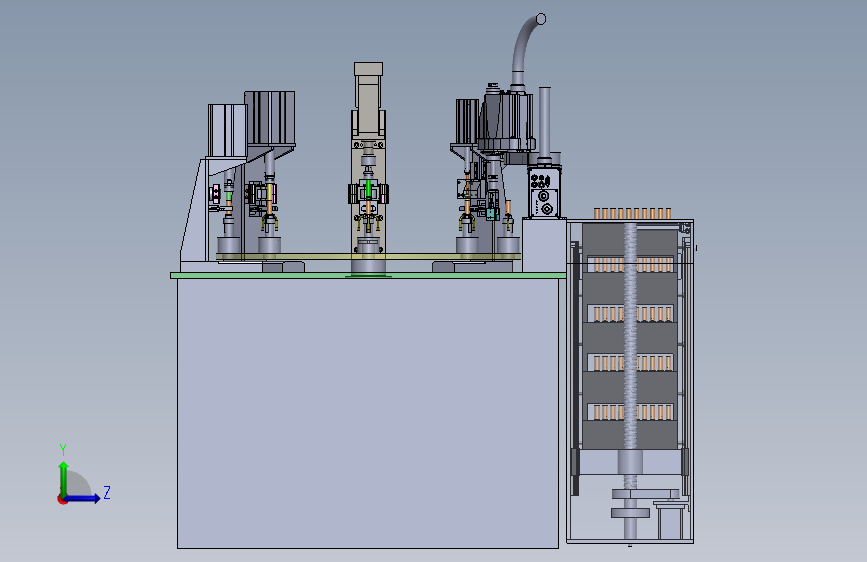Screen dimensions: 867x562
Task: Select the straight vertical tube beside the curved pipe
Action: coord(545,123)
